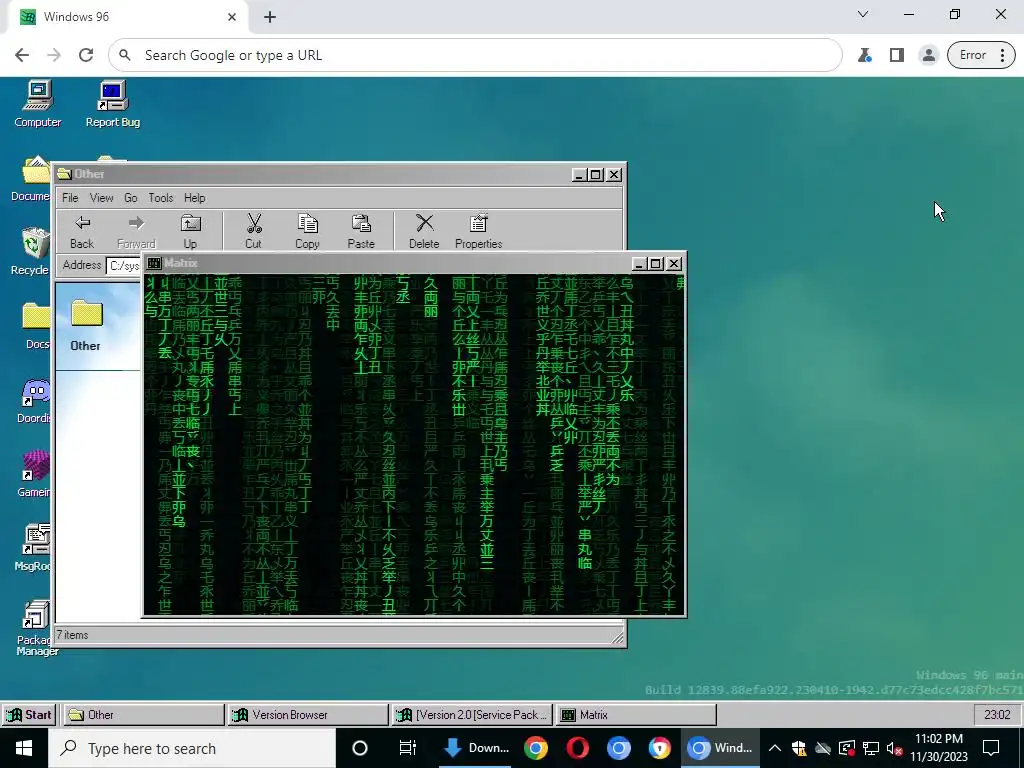Open the Report Bug desktop shortcut
Screen dimensions: 1024x768
112,104
